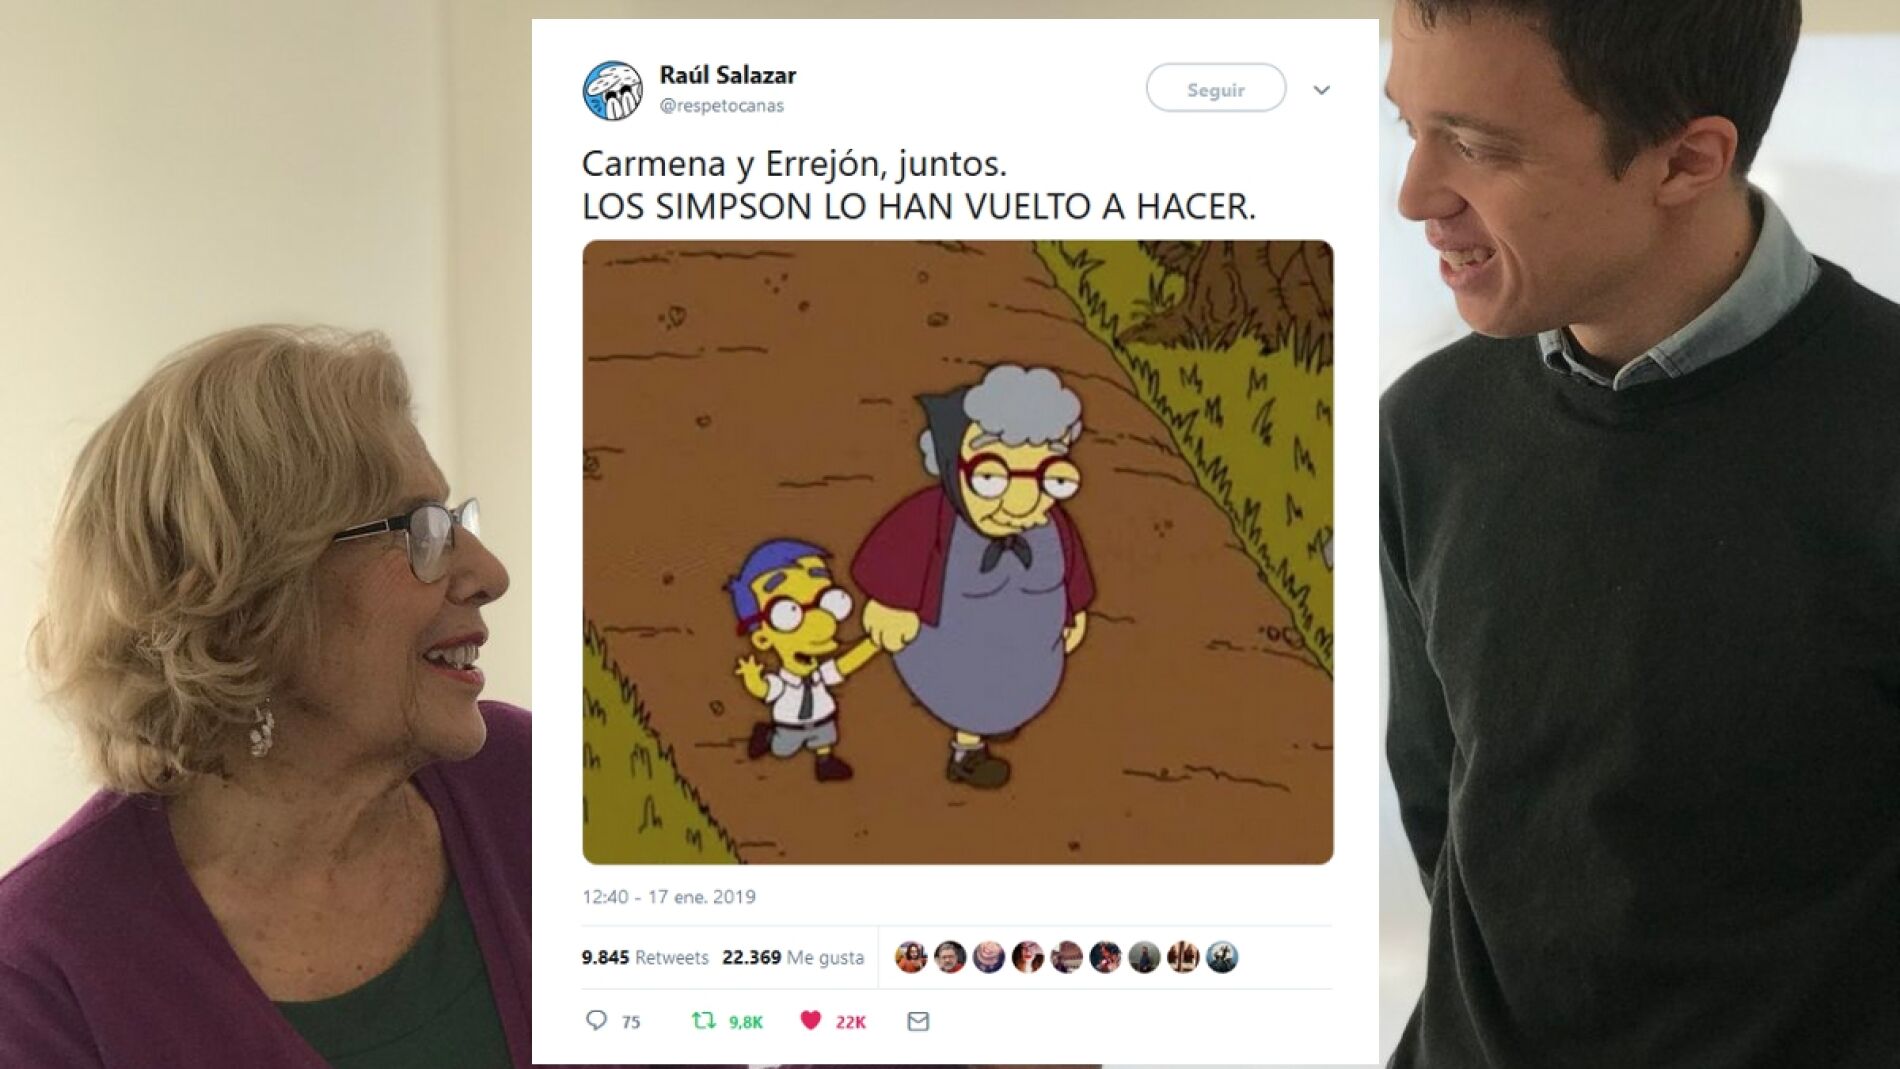Click the 75 replies count
This screenshot has height=1069, width=1900.
click(630, 1022)
